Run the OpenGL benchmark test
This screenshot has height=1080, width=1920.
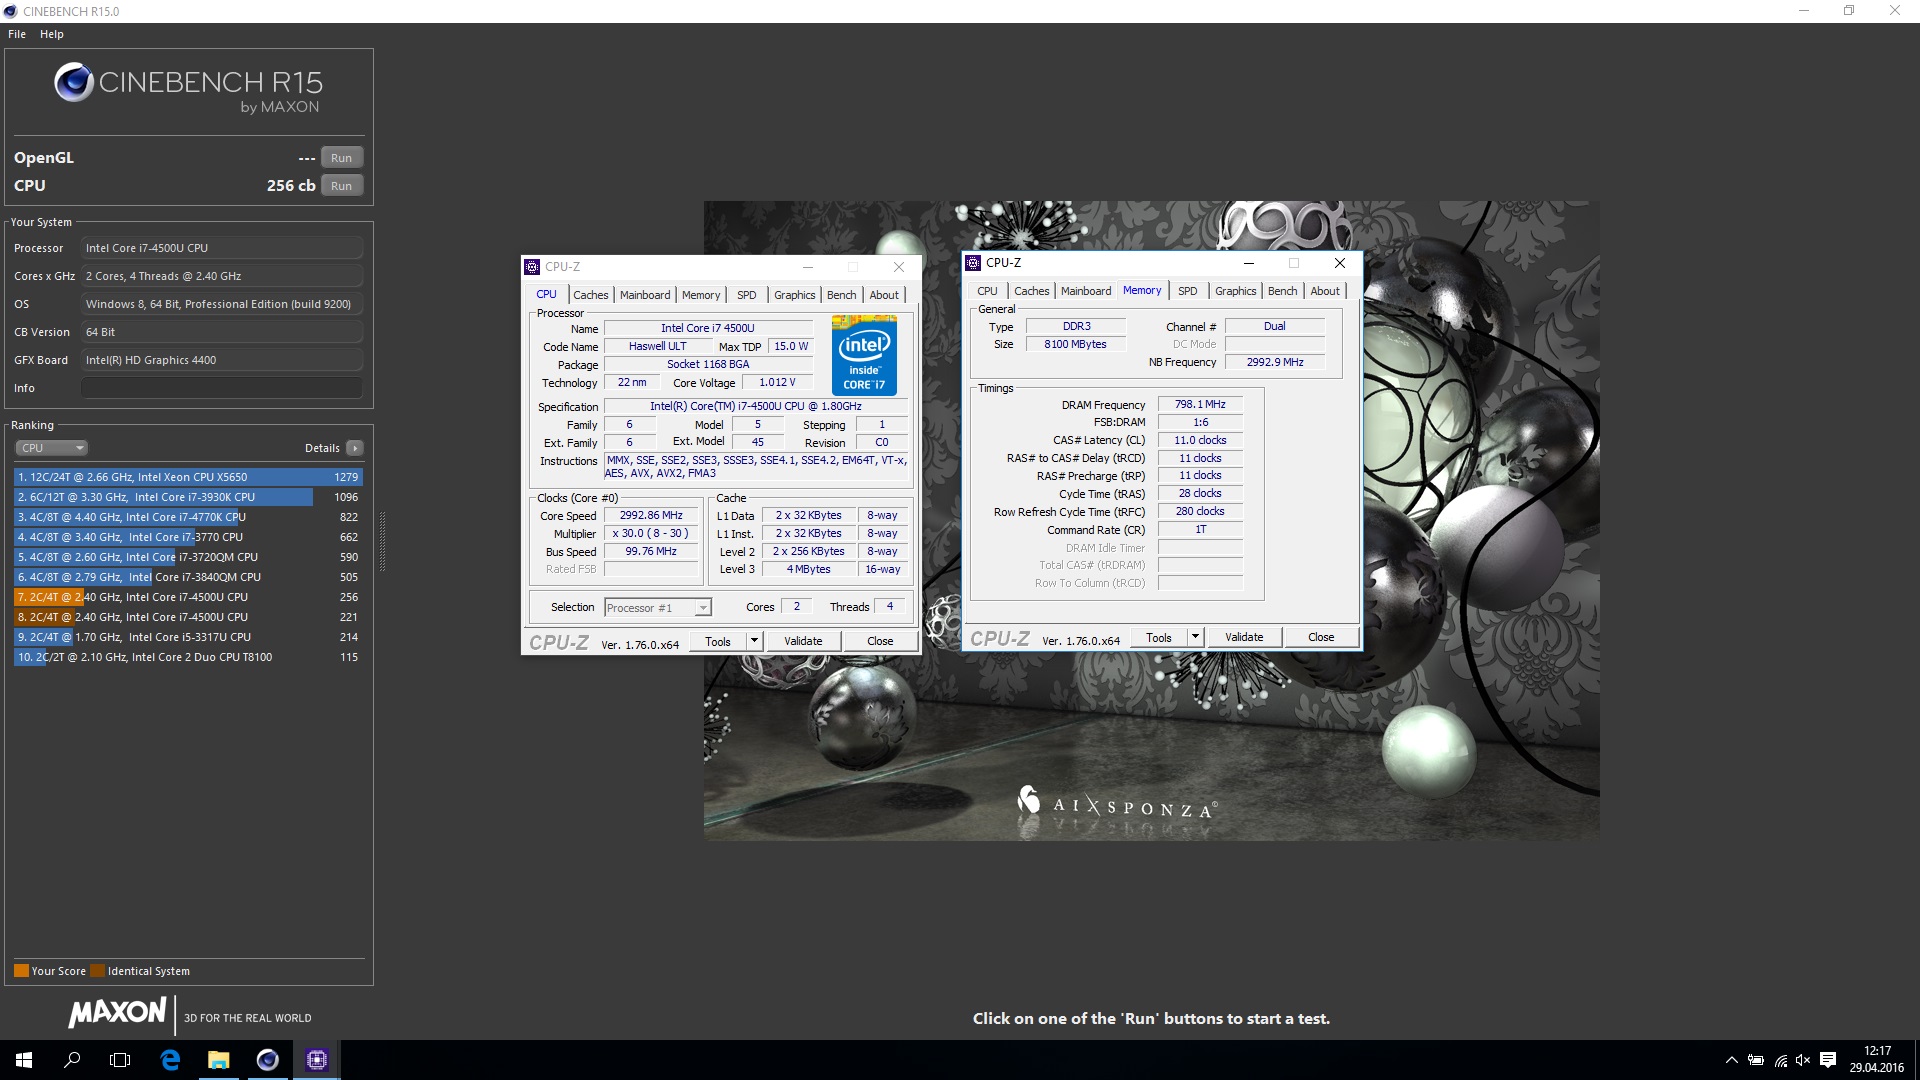pos(341,158)
